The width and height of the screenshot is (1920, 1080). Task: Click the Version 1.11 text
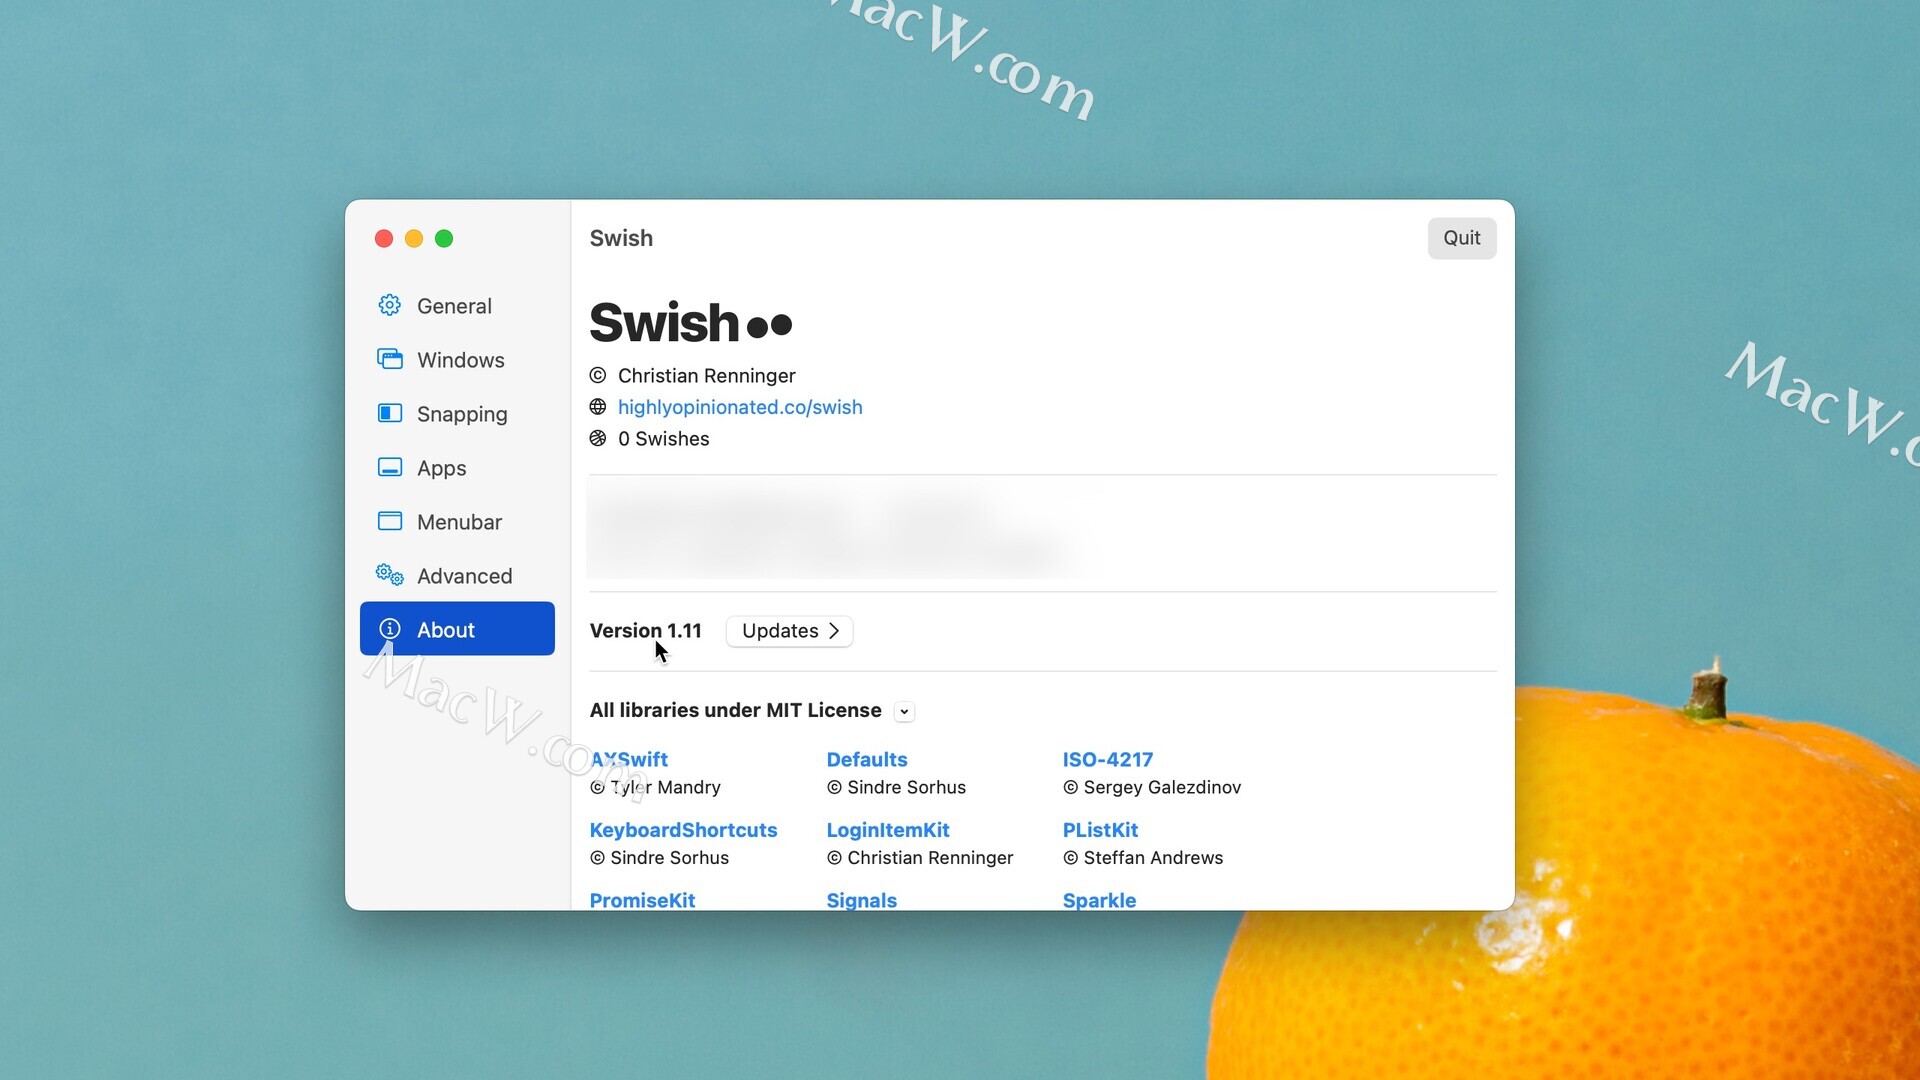(x=646, y=631)
